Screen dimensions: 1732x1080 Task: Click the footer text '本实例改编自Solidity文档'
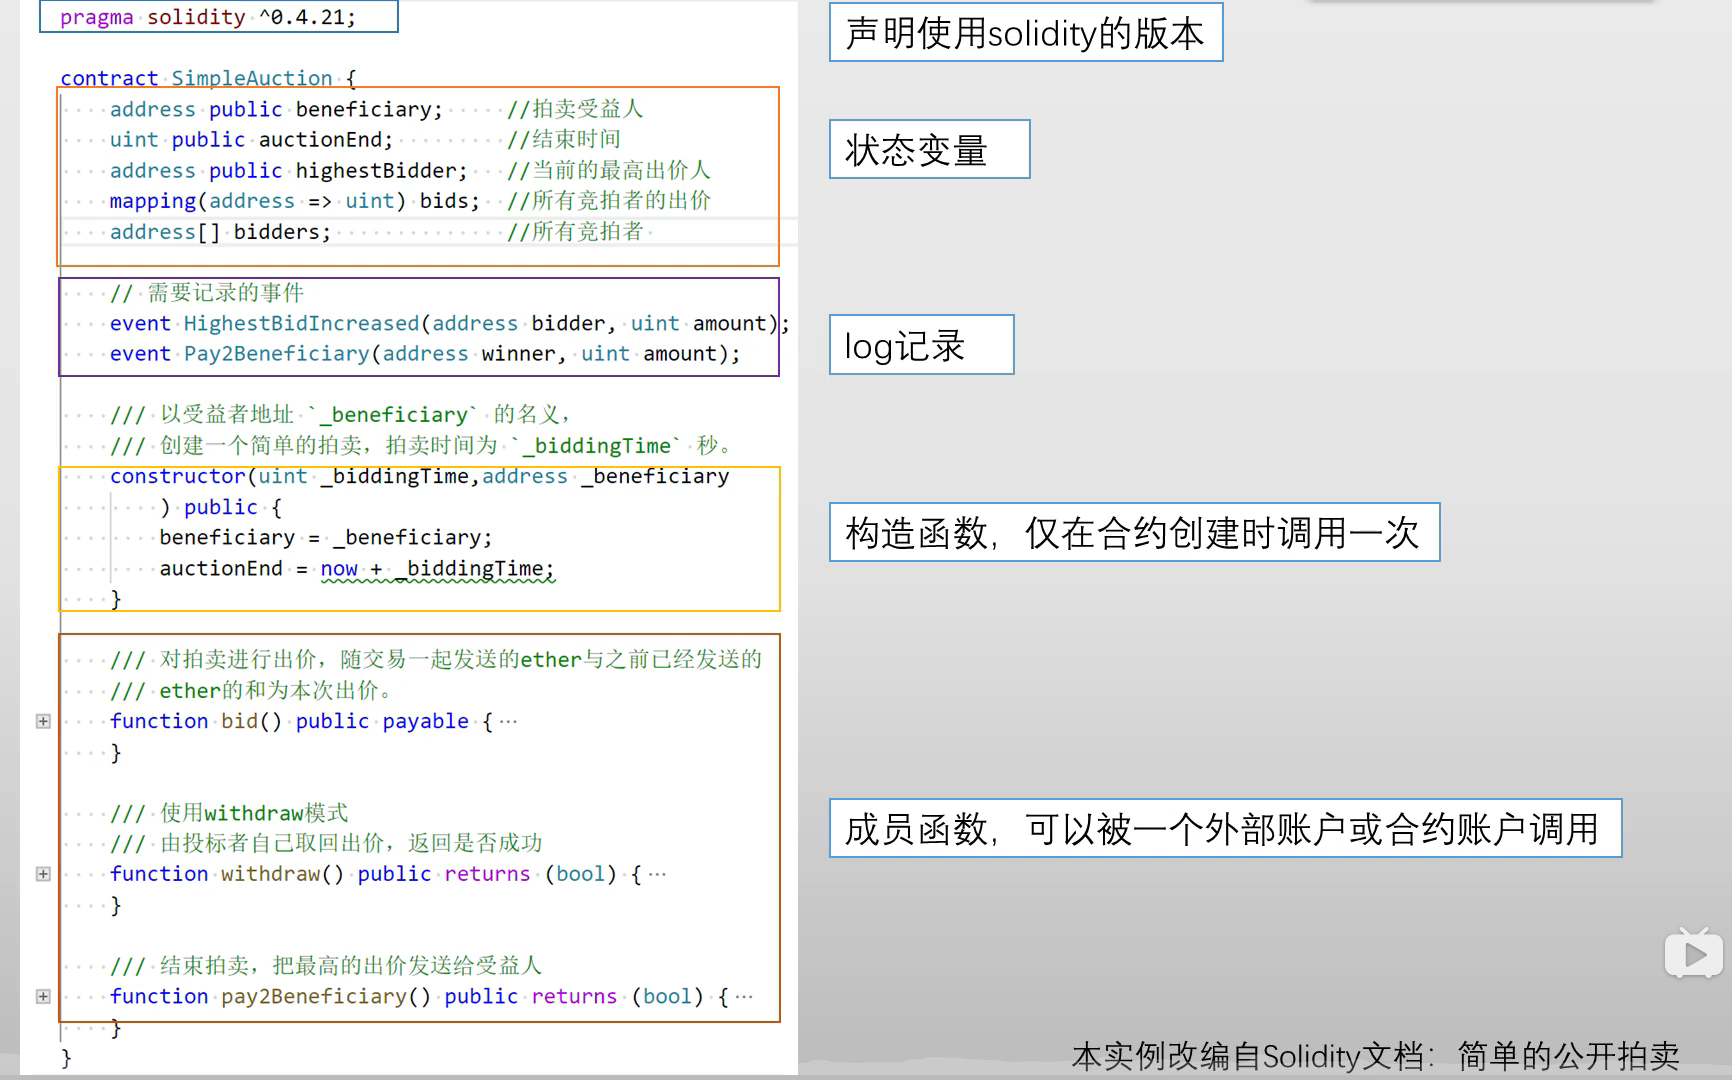point(1247,1056)
